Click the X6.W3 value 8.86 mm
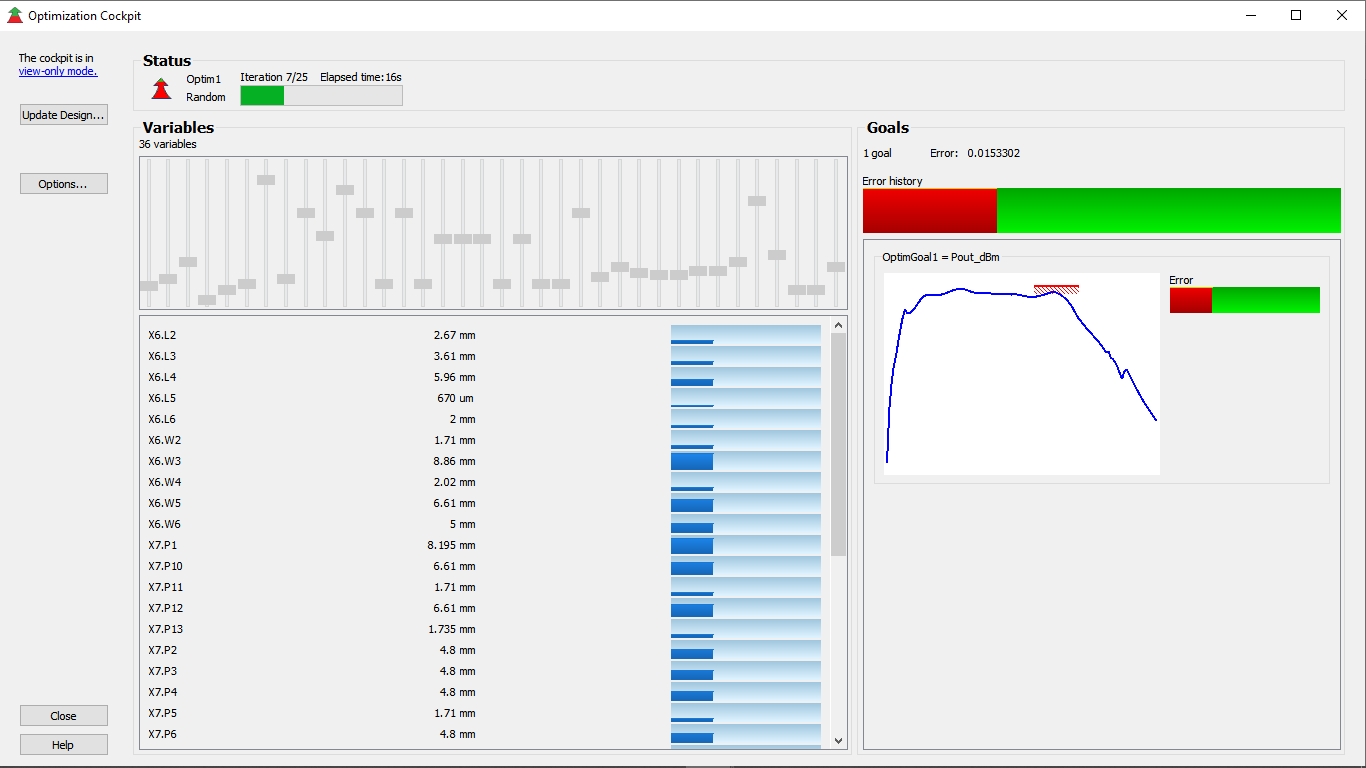 455,461
